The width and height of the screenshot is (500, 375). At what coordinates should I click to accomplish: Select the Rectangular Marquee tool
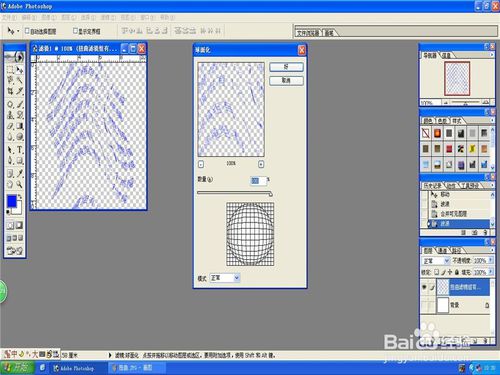point(10,70)
